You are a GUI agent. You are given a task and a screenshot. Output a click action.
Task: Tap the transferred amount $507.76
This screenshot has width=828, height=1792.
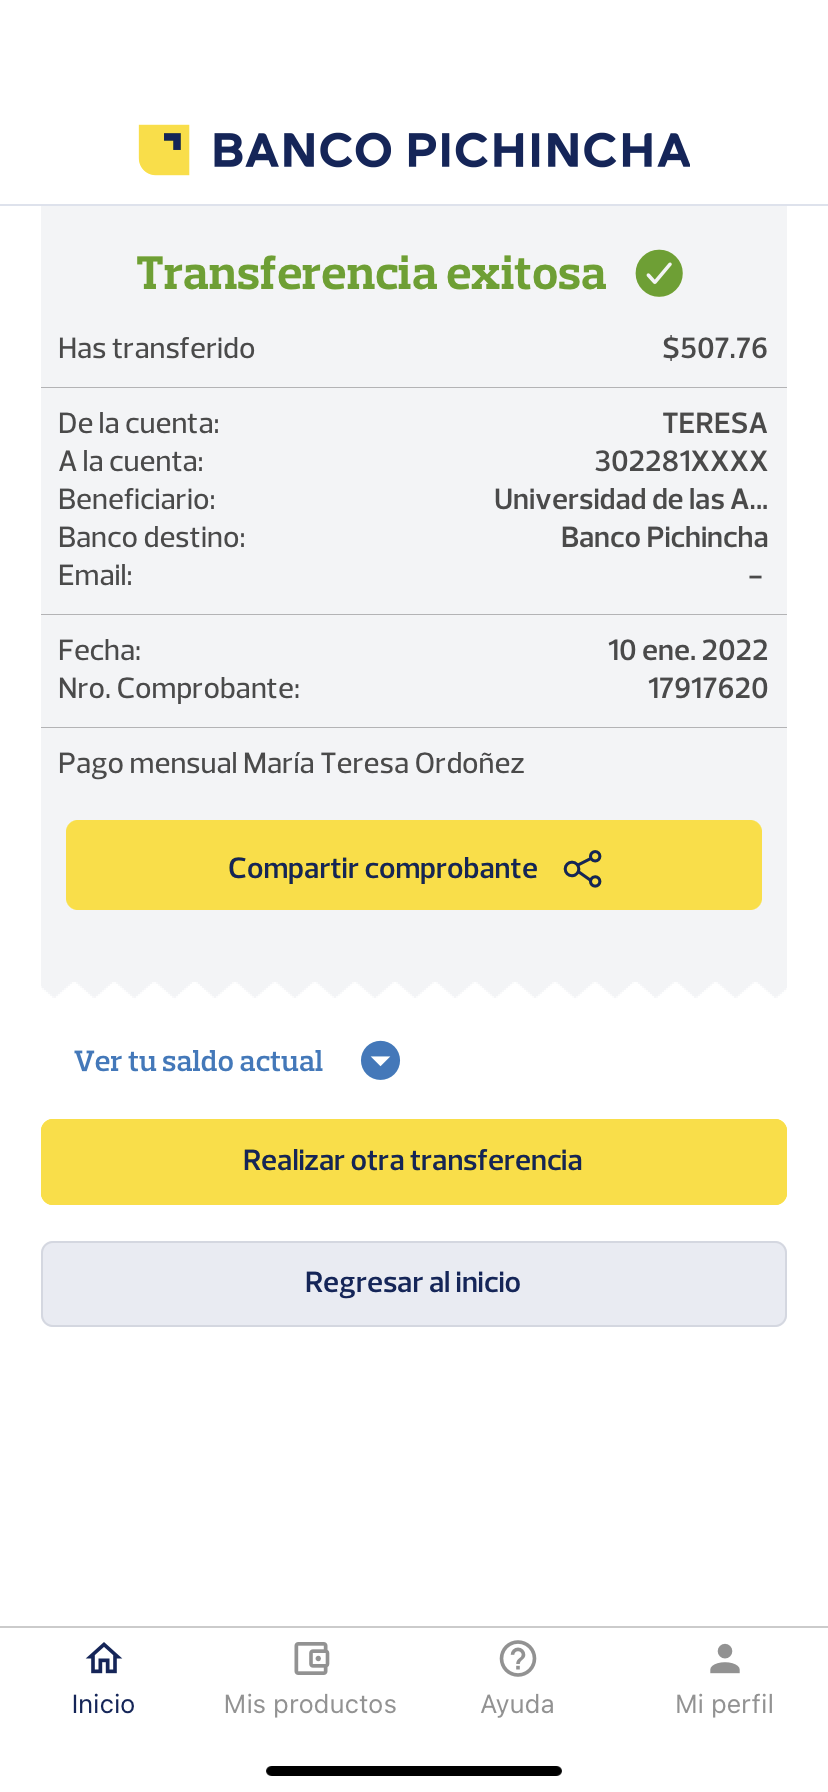(715, 348)
